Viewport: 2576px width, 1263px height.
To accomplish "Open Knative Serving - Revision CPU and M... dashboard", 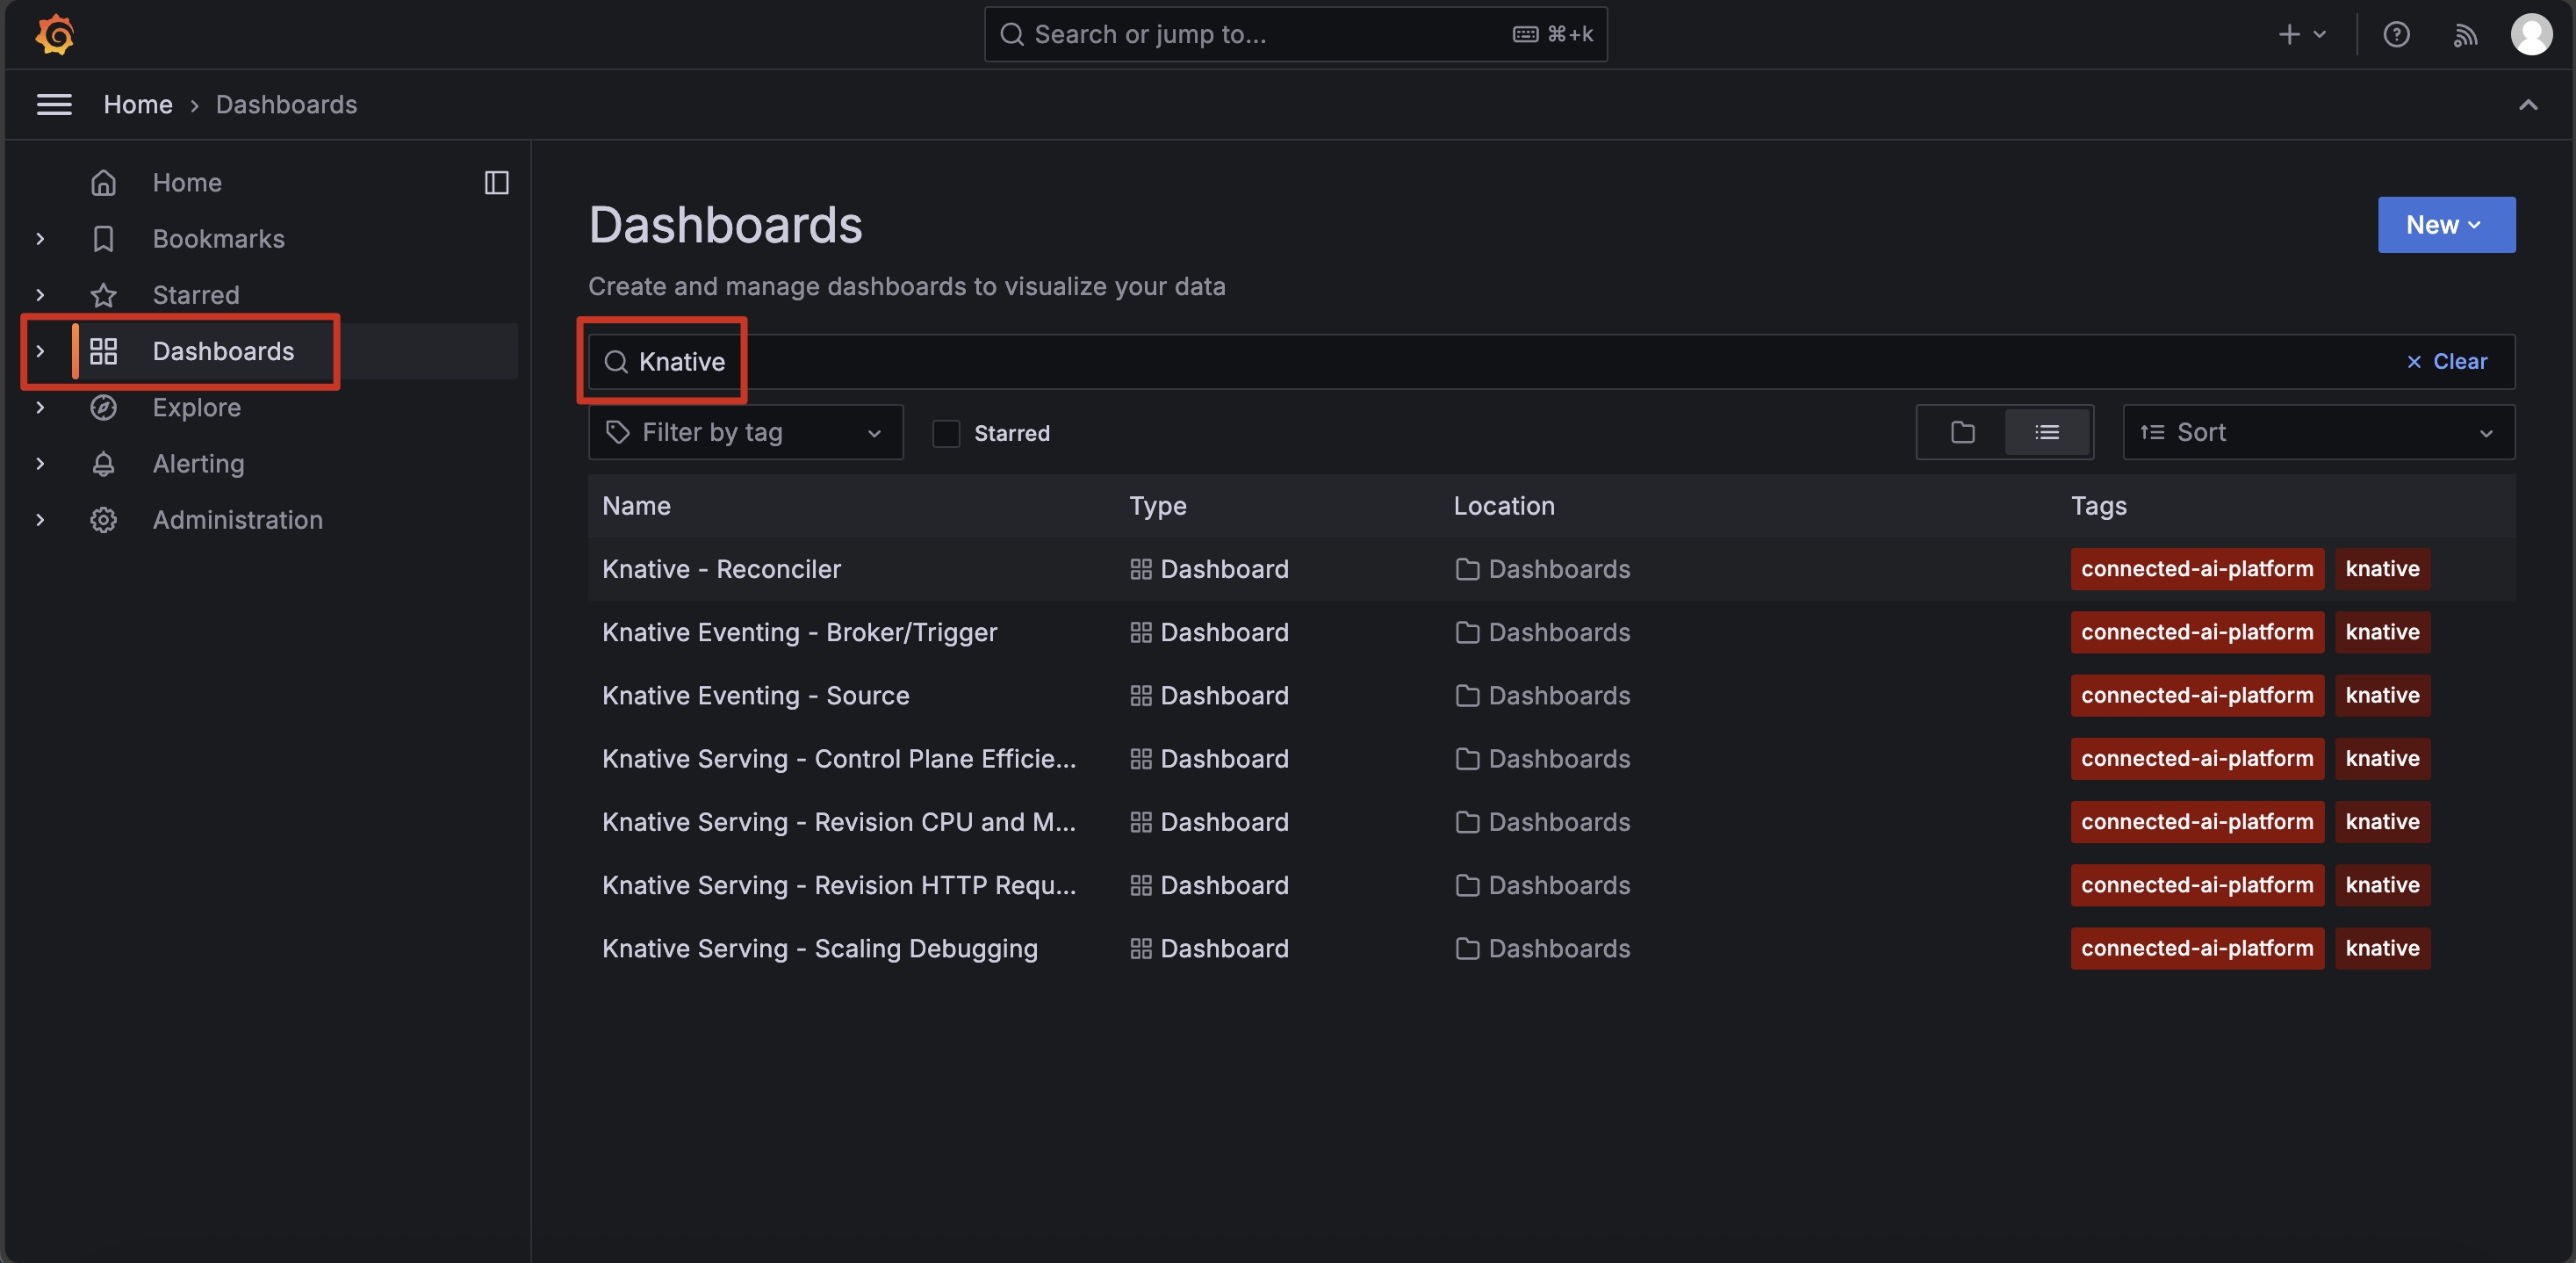I will click(x=838, y=822).
